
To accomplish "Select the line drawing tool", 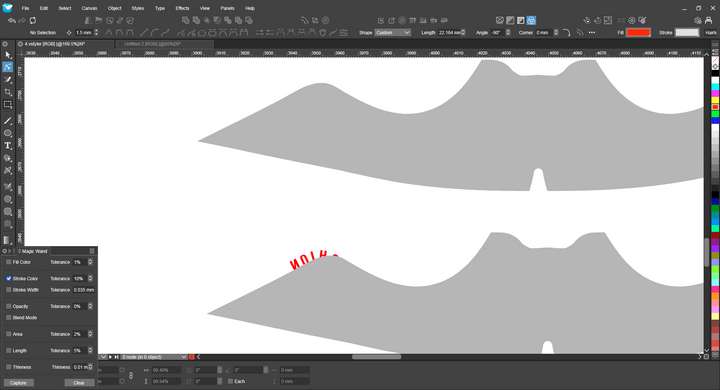I will tap(8, 121).
